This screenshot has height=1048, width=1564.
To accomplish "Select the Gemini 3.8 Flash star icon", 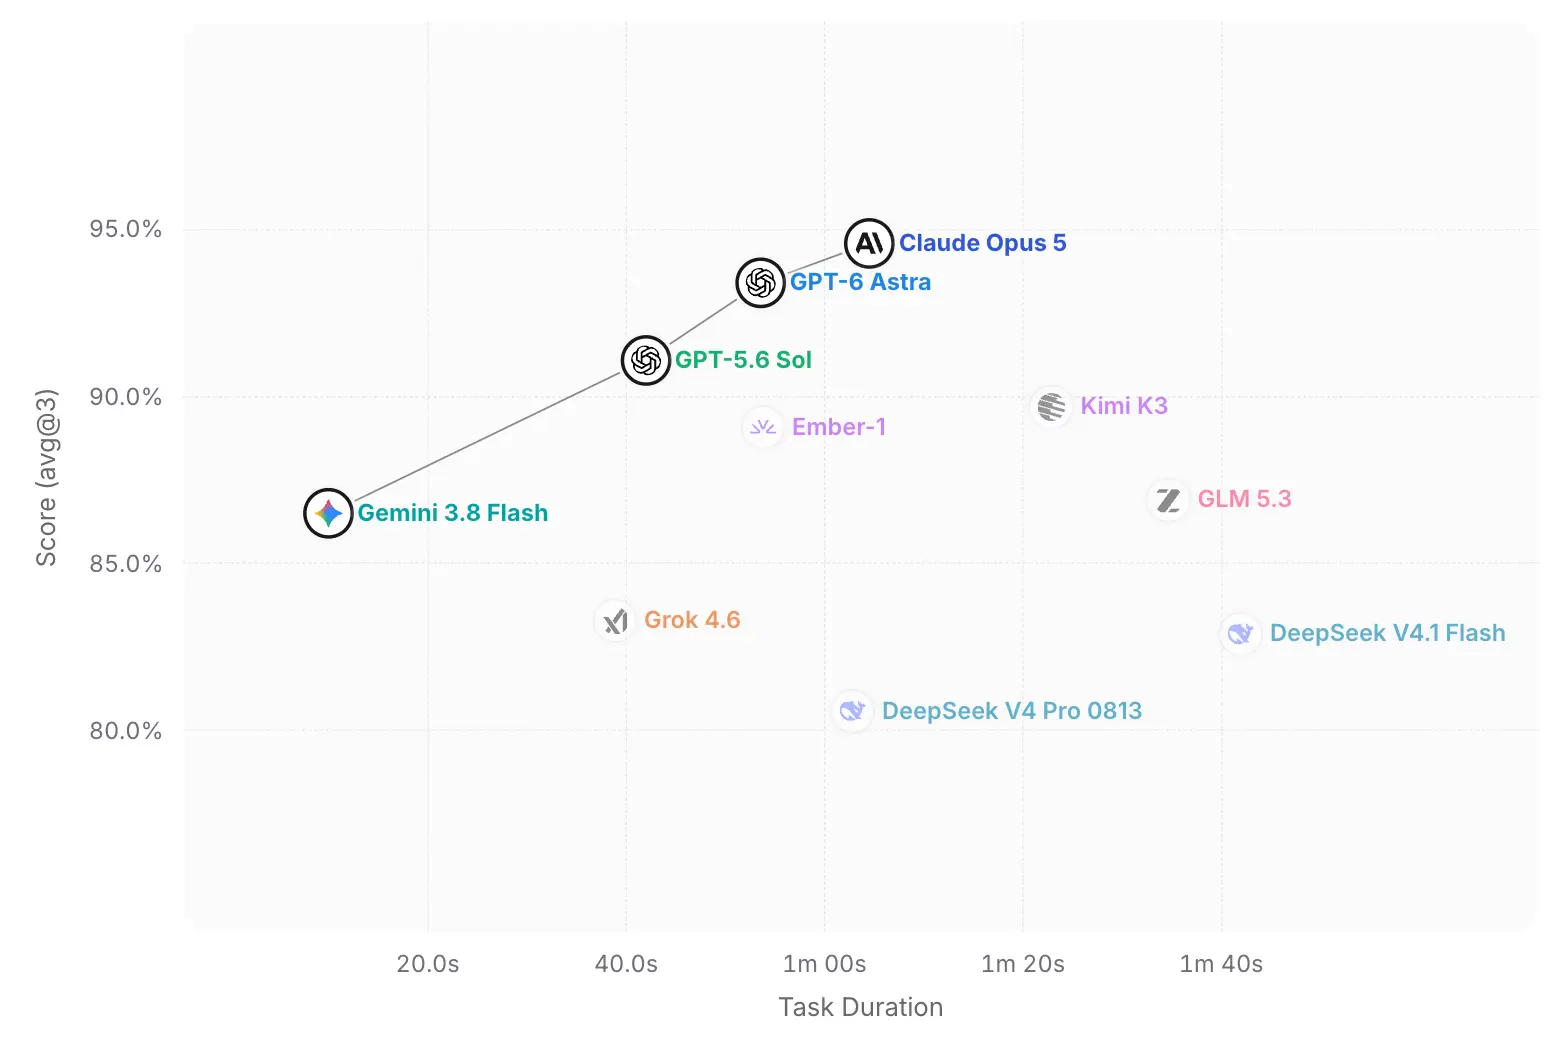I will tap(328, 513).
